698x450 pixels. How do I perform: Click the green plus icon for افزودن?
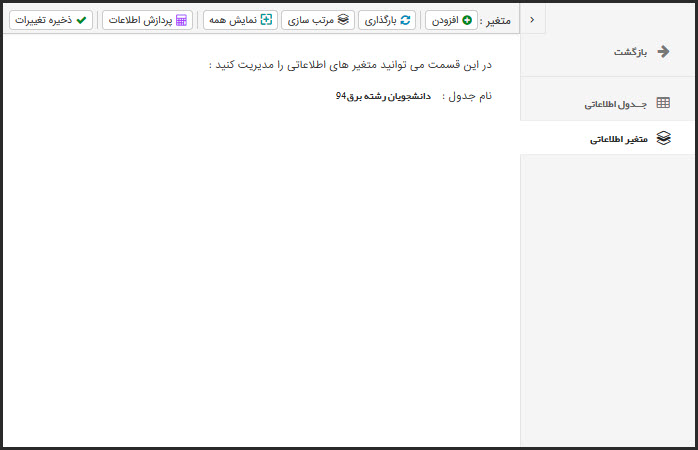click(468, 20)
